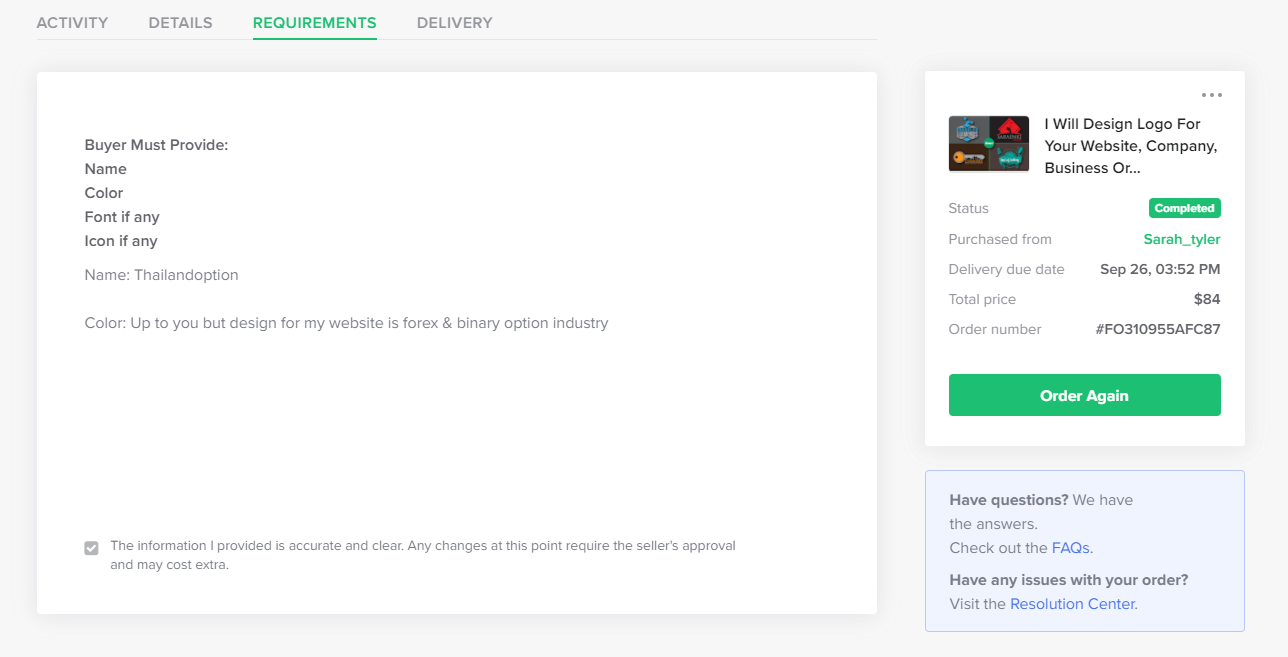Click the gig title "I Will Design Logo"

[1132, 146]
